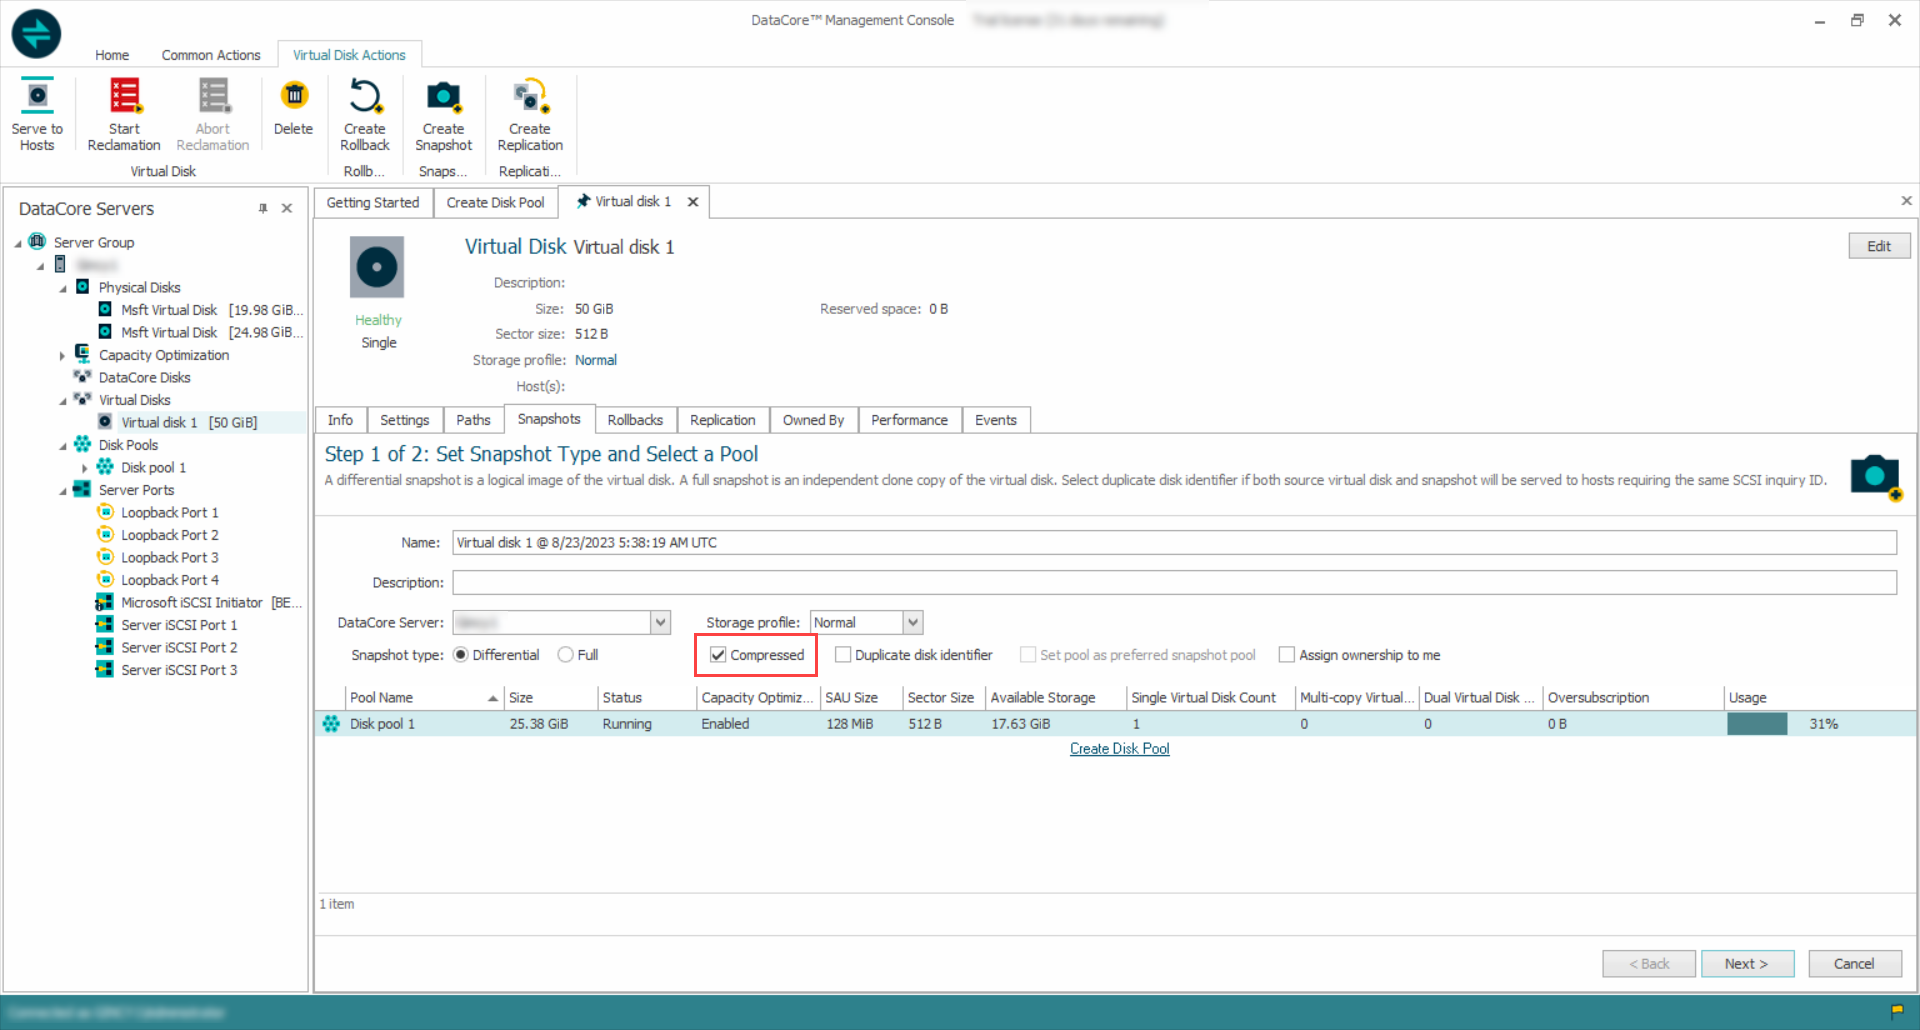Viewport: 1920px width, 1030px height.
Task: Open the DataCore Server dropdown
Action: coord(660,623)
